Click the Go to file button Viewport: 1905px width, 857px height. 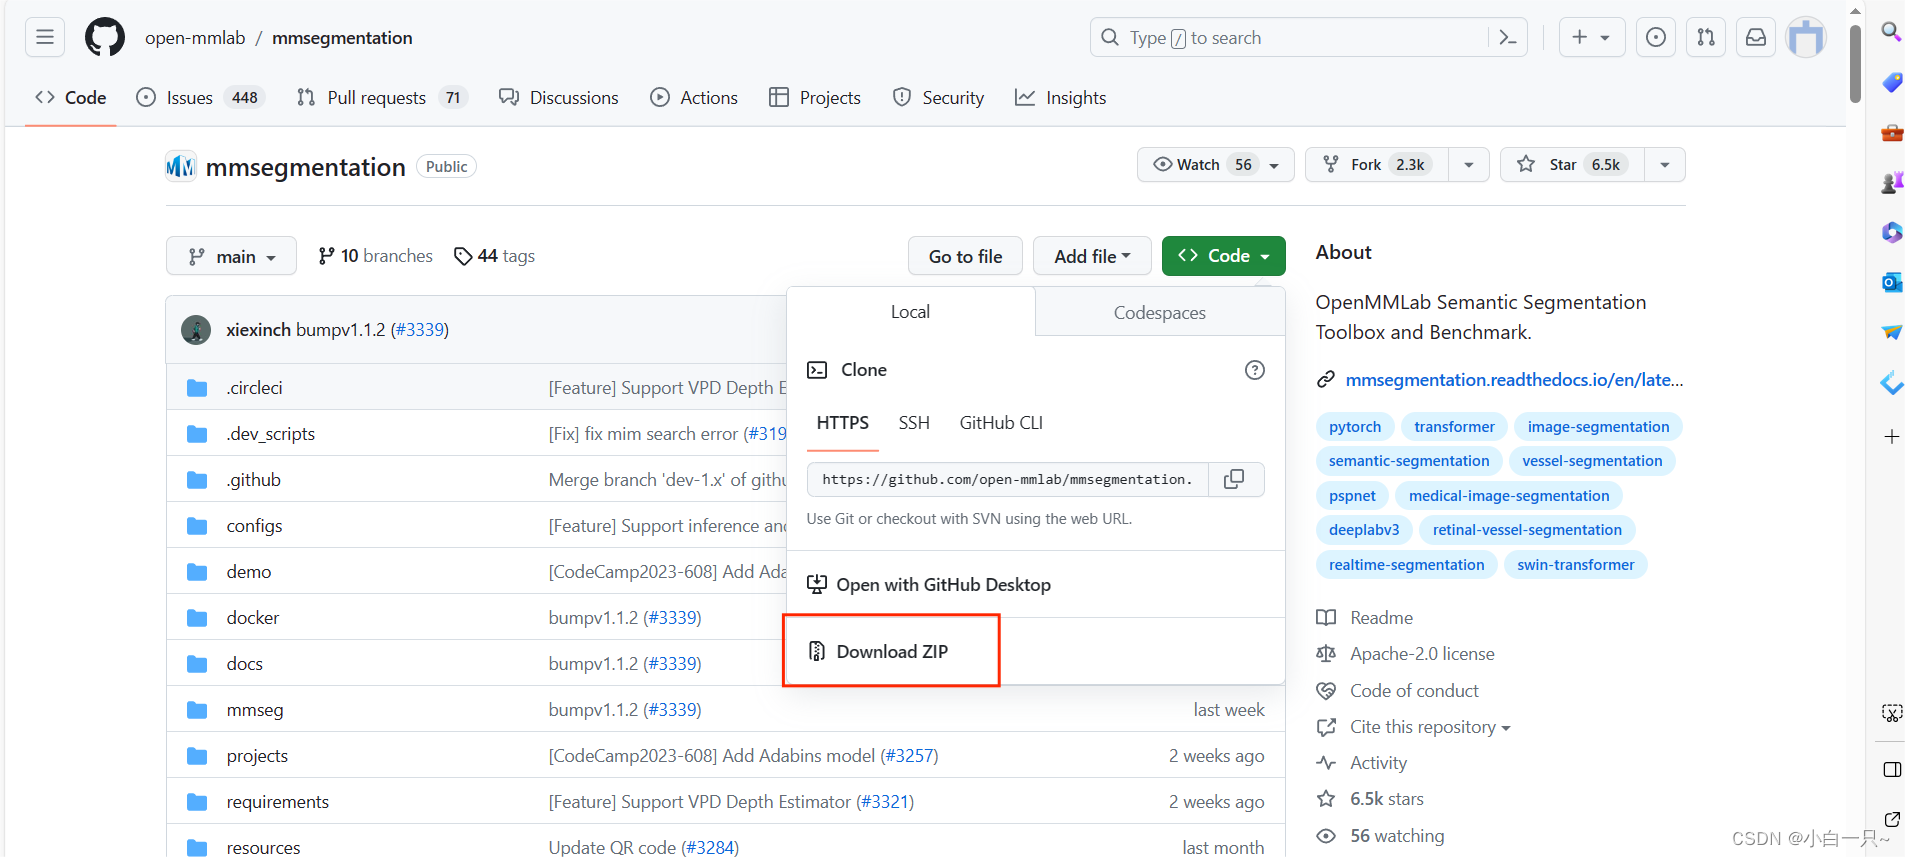(x=965, y=256)
